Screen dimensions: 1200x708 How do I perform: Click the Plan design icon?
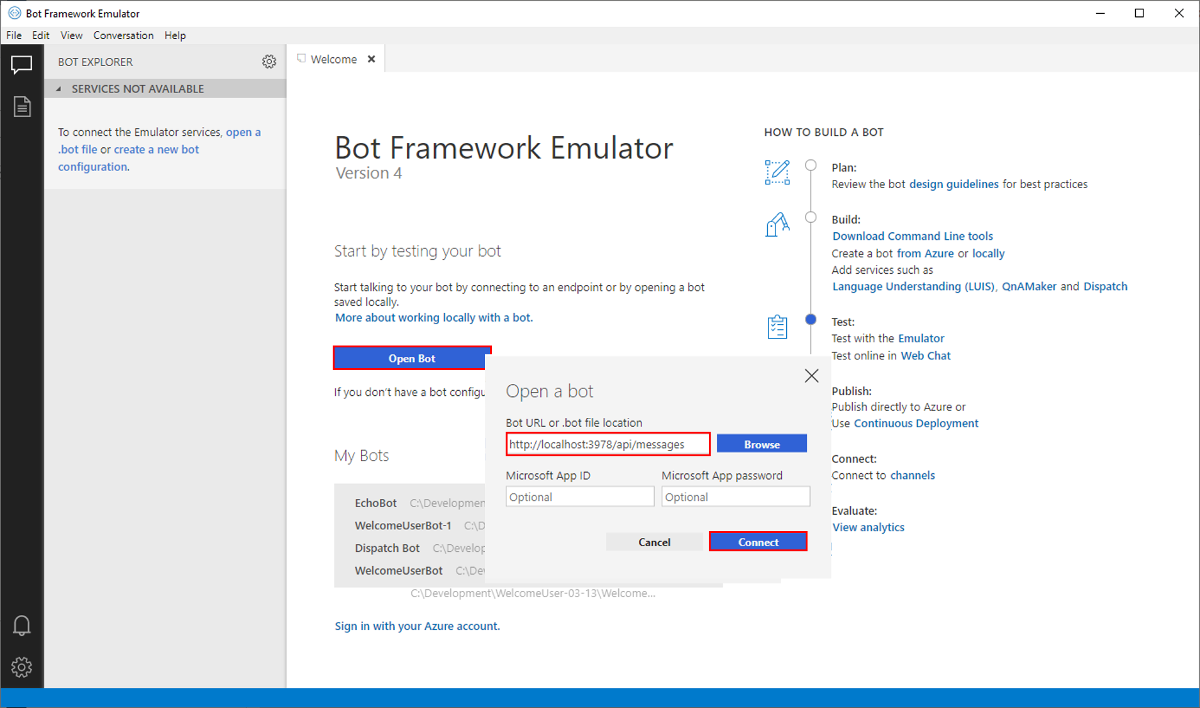pos(777,172)
